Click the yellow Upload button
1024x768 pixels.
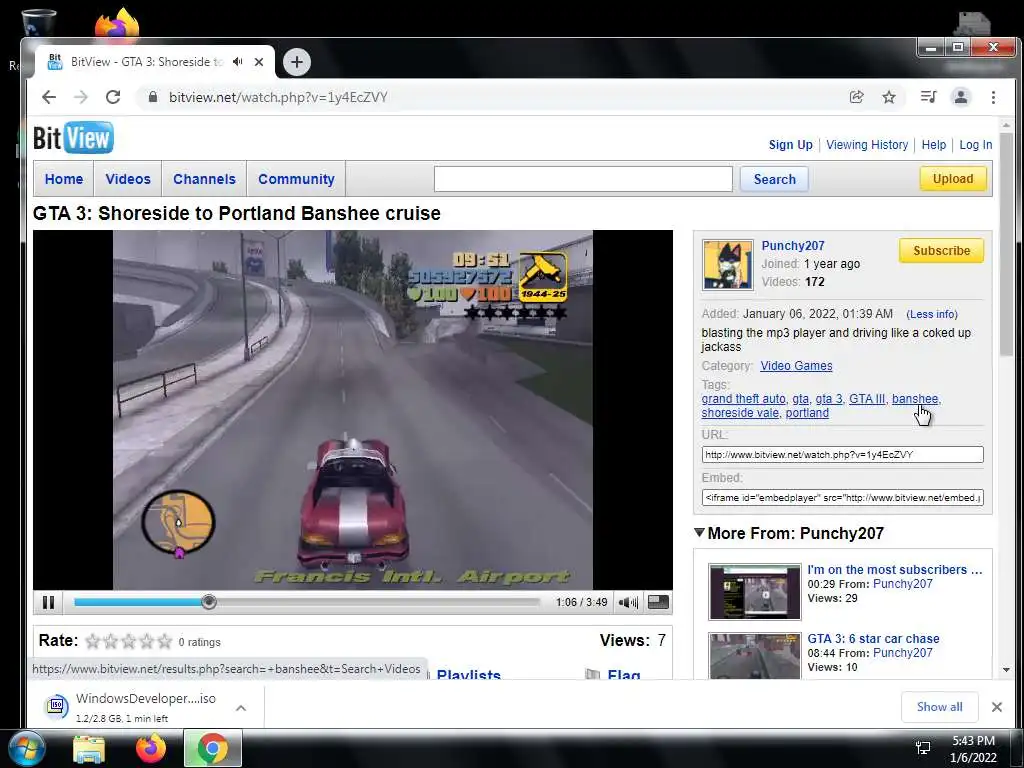pyautogui.click(x=953, y=179)
